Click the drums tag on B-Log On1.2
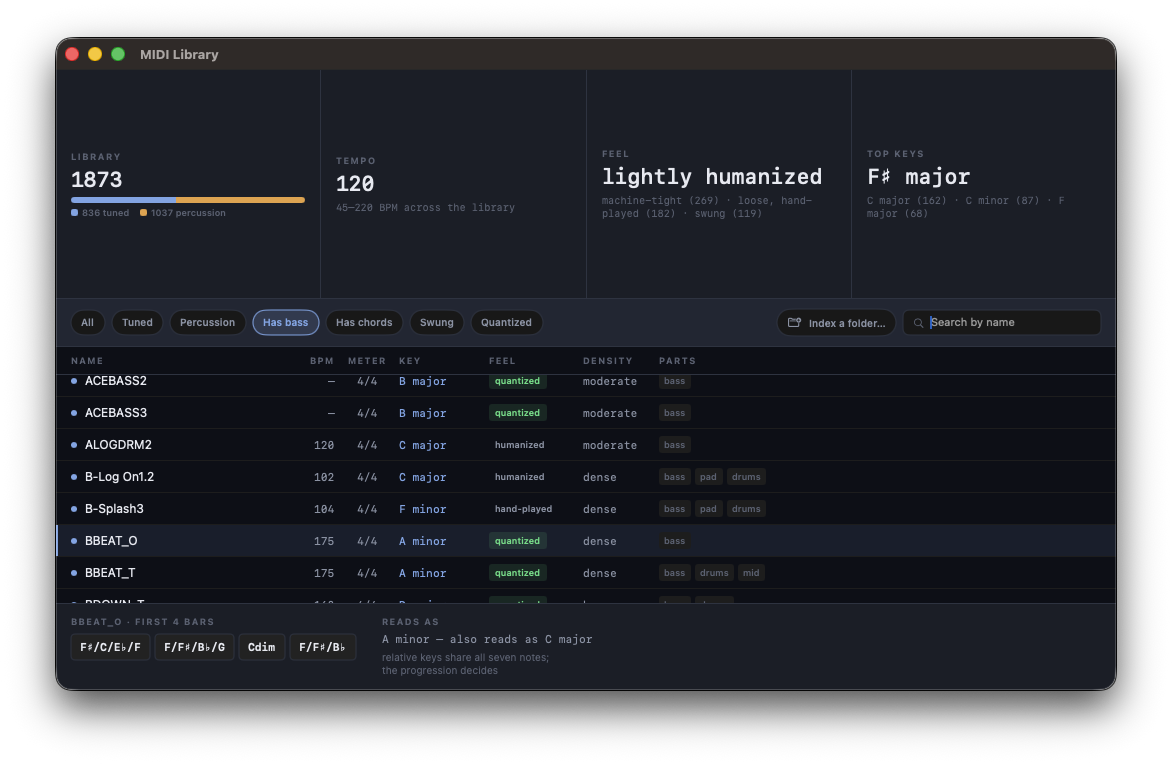 click(746, 477)
